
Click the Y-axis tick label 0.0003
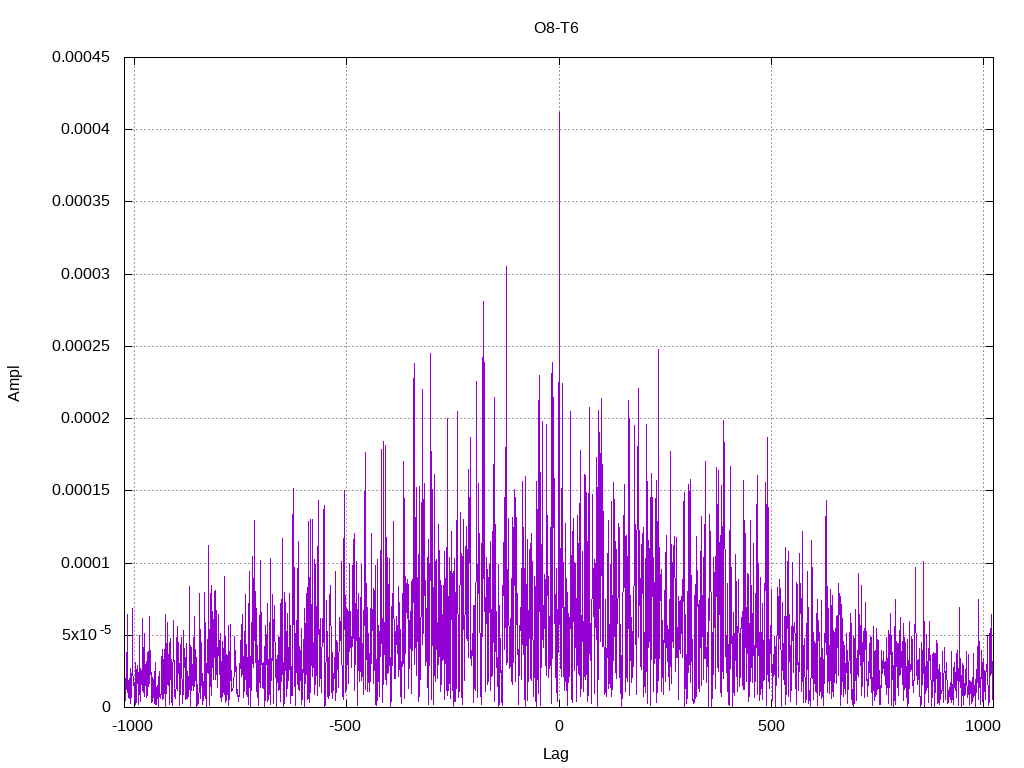[86, 274]
